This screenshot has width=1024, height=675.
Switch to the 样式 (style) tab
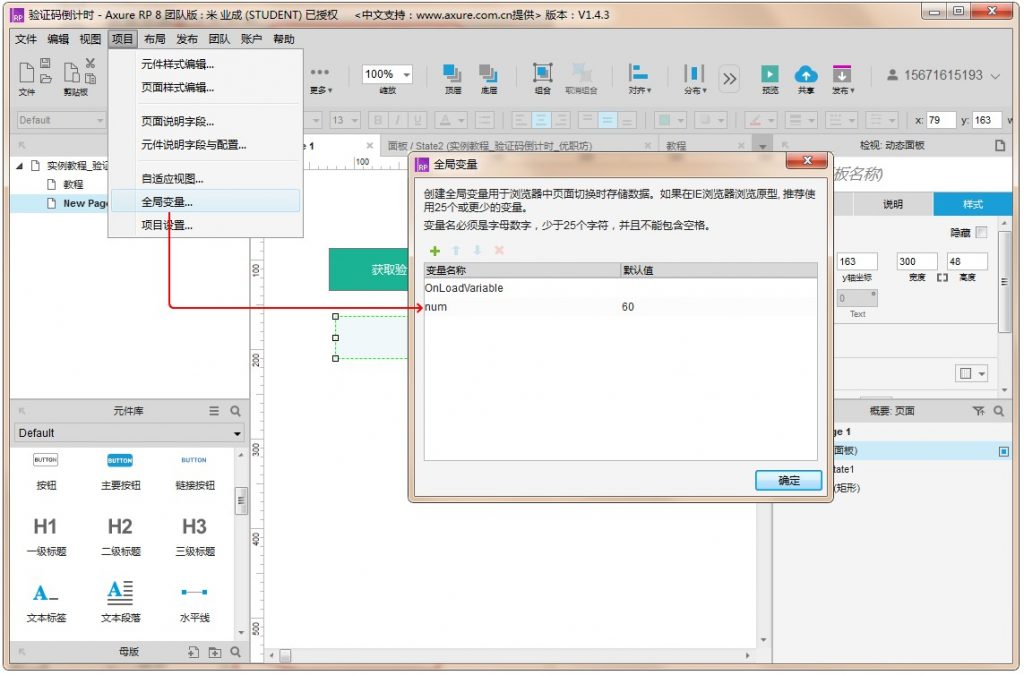click(972, 204)
